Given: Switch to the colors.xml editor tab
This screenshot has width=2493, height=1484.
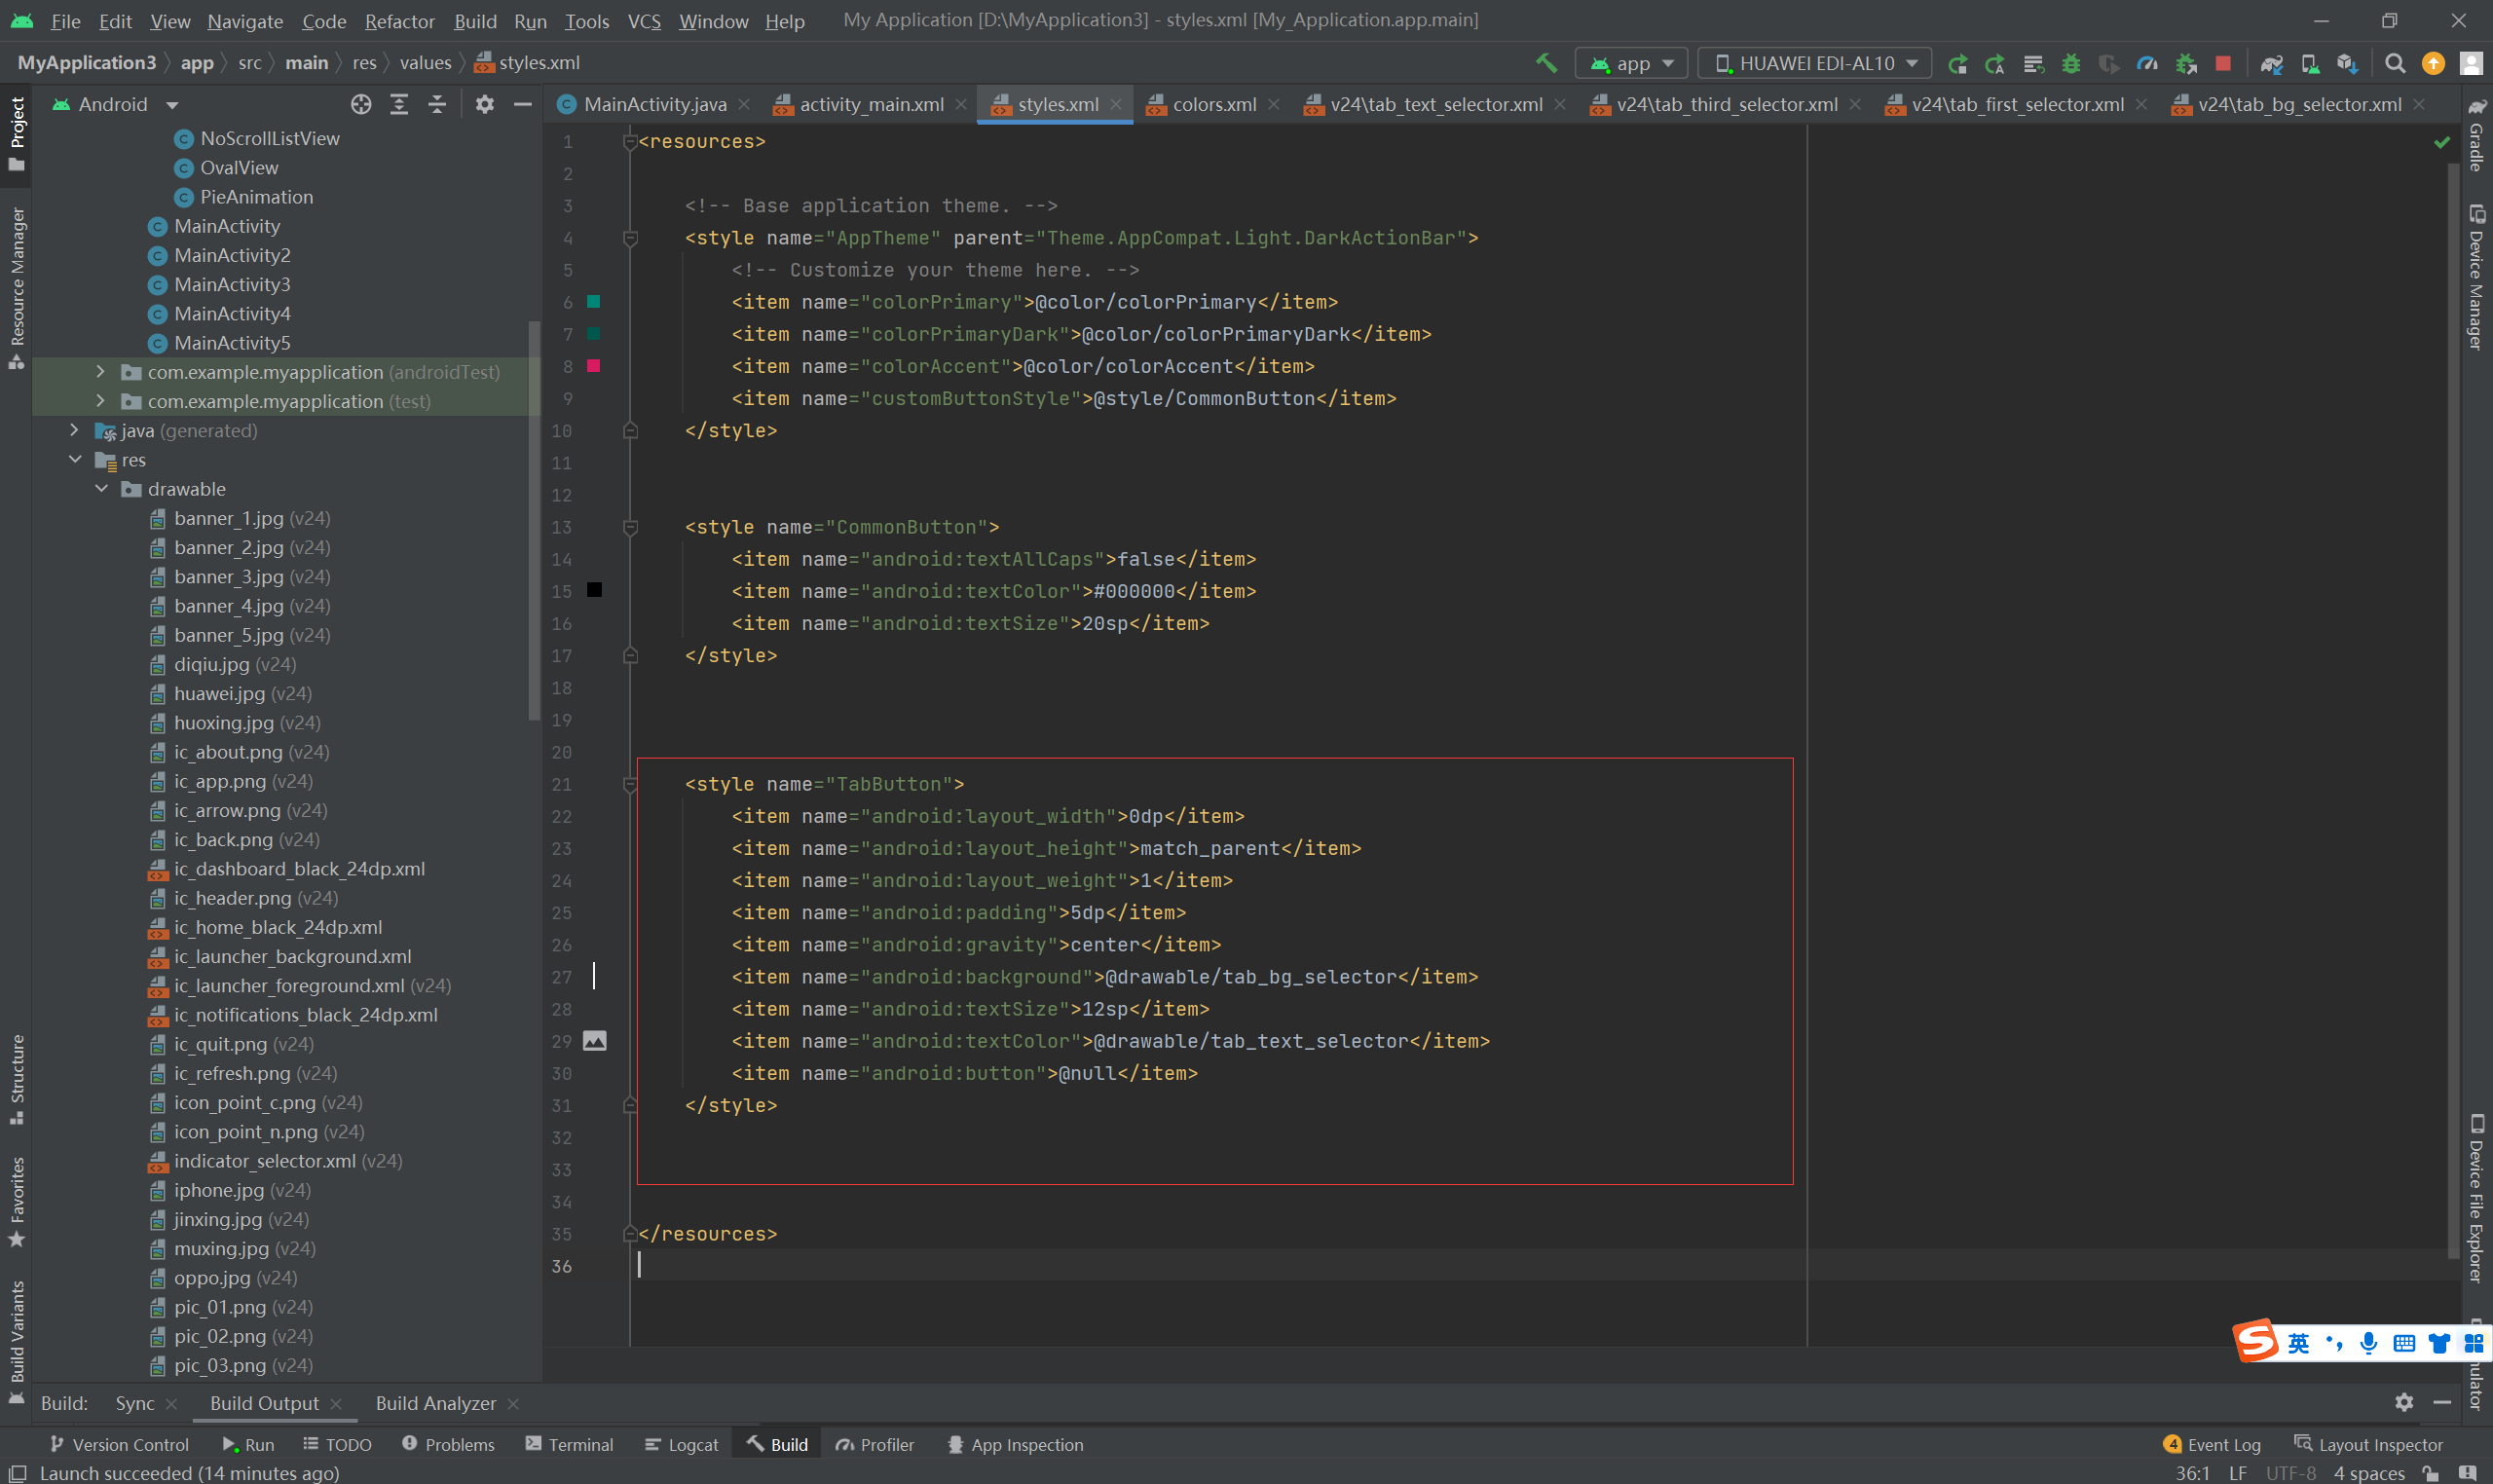Looking at the screenshot, I should [x=1213, y=104].
